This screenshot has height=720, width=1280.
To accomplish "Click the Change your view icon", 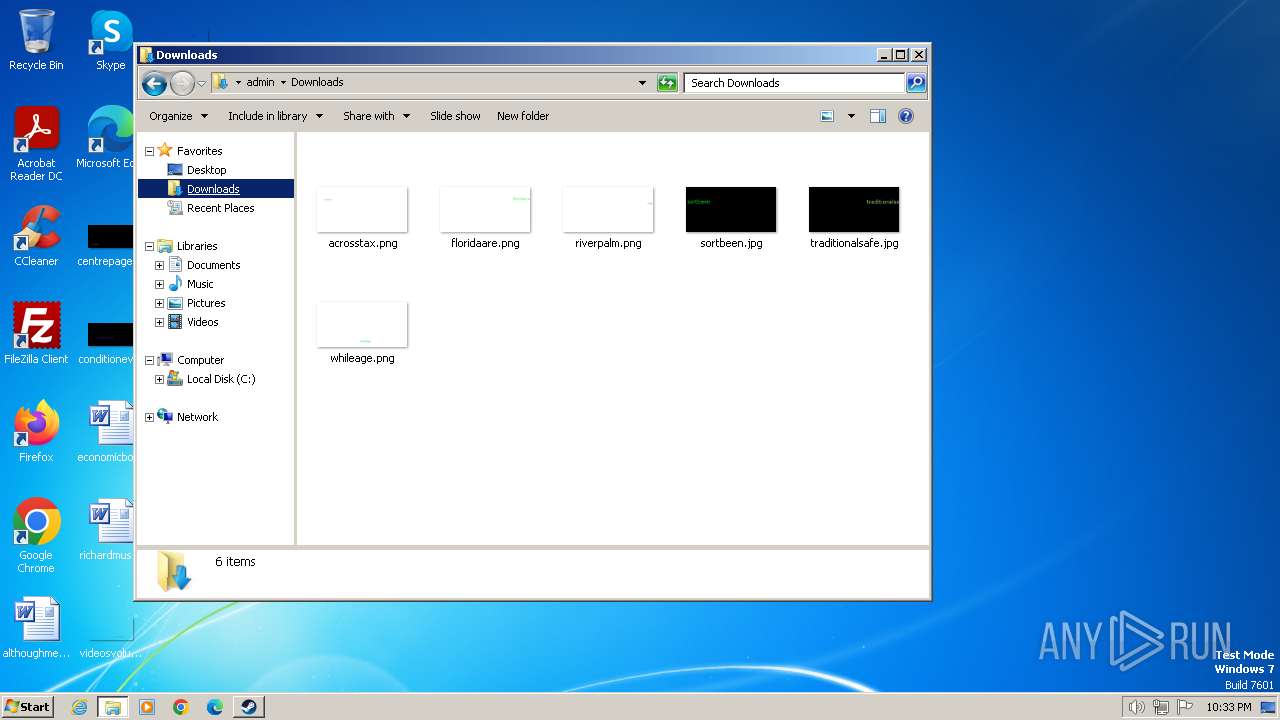I will (827, 116).
